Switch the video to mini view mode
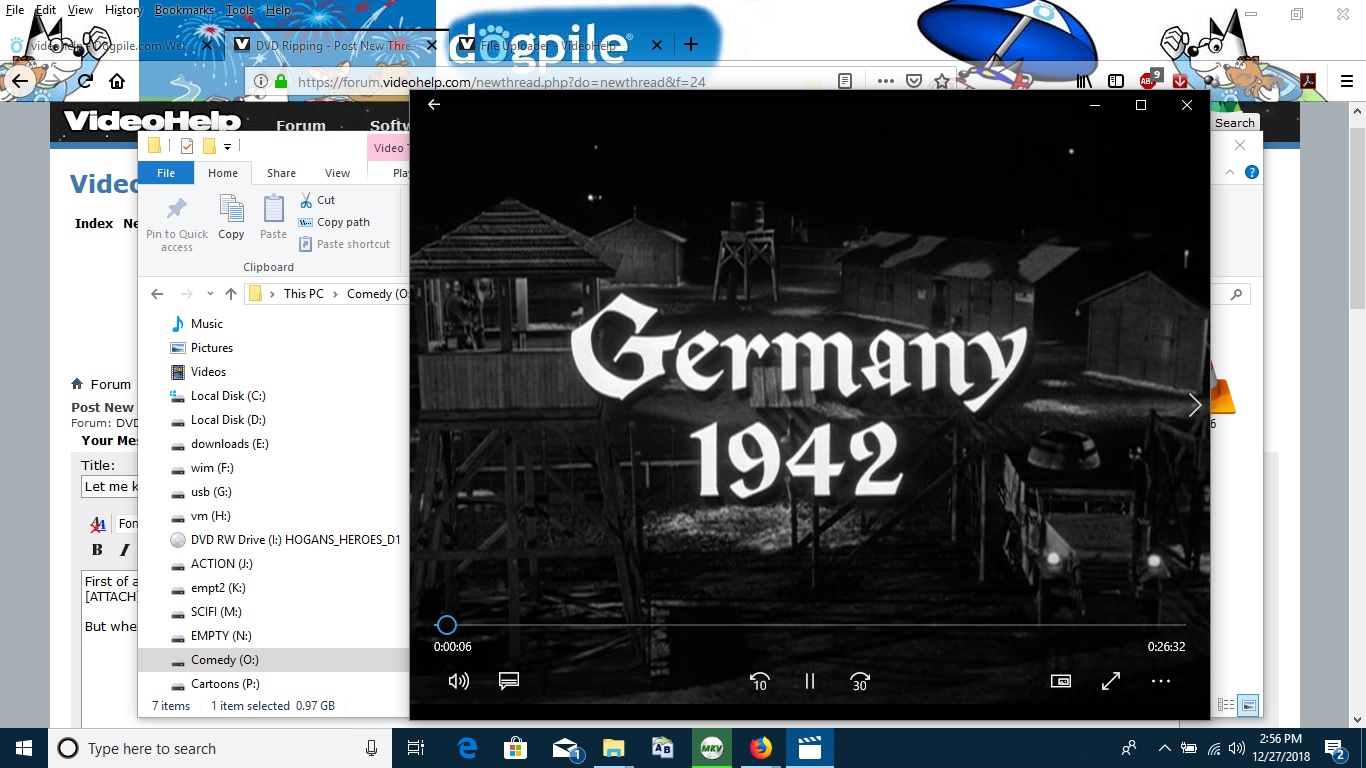 click(x=1061, y=681)
